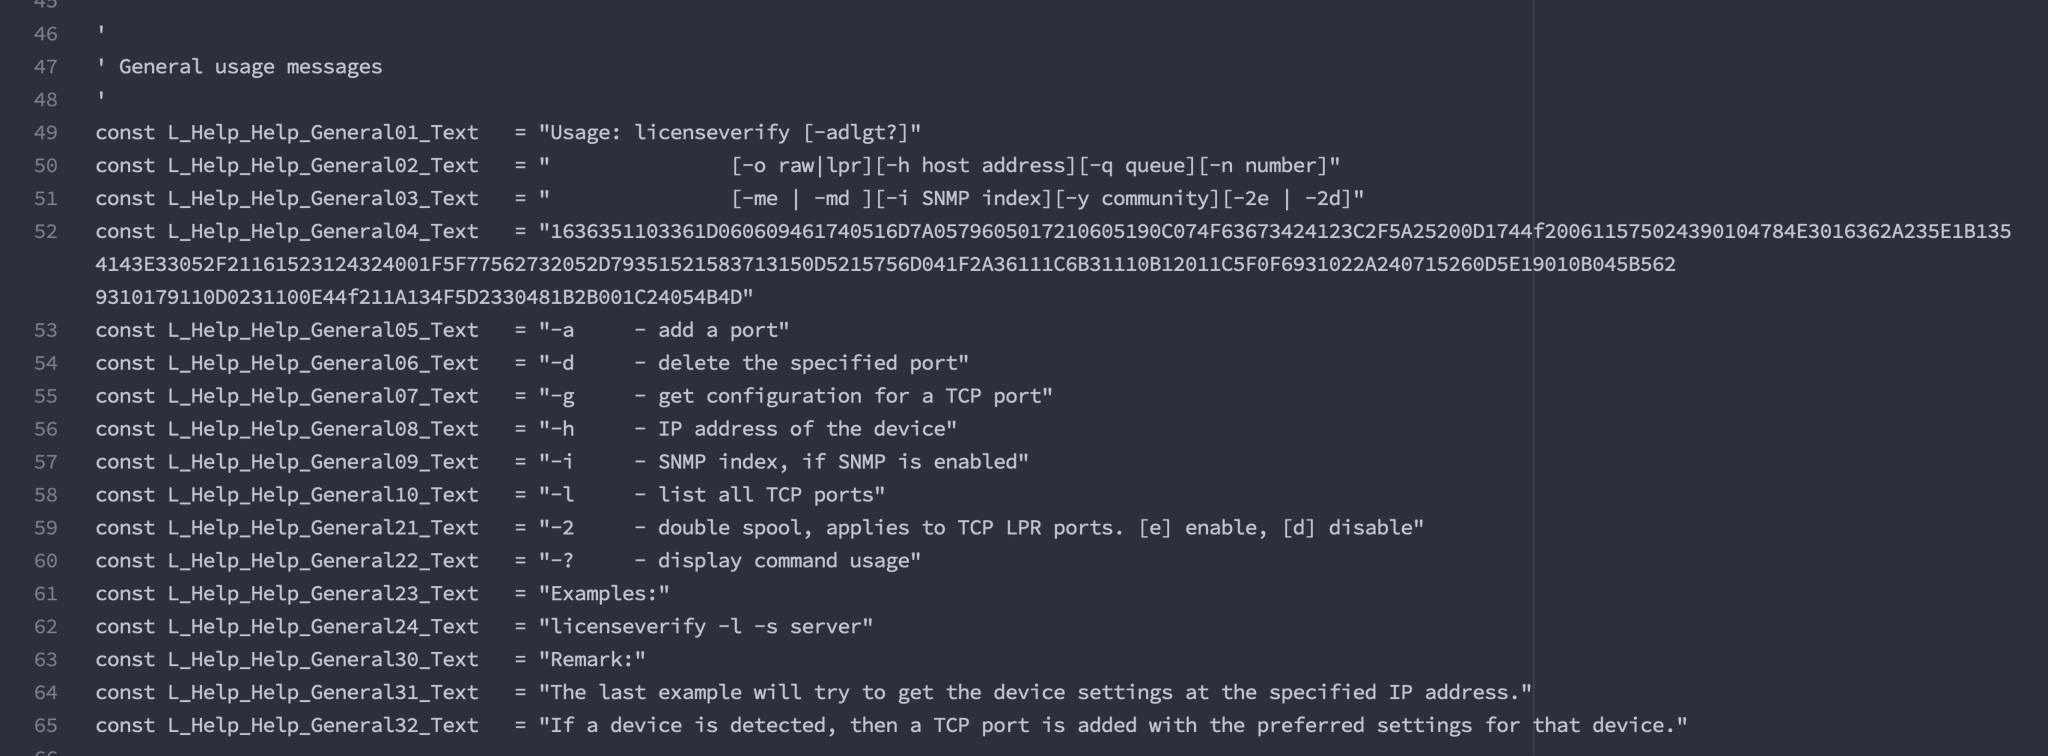Click the L_Help_Help_General08_Text identifier
This screenshot has height=756, width=2048.
[x=323, y=429]
